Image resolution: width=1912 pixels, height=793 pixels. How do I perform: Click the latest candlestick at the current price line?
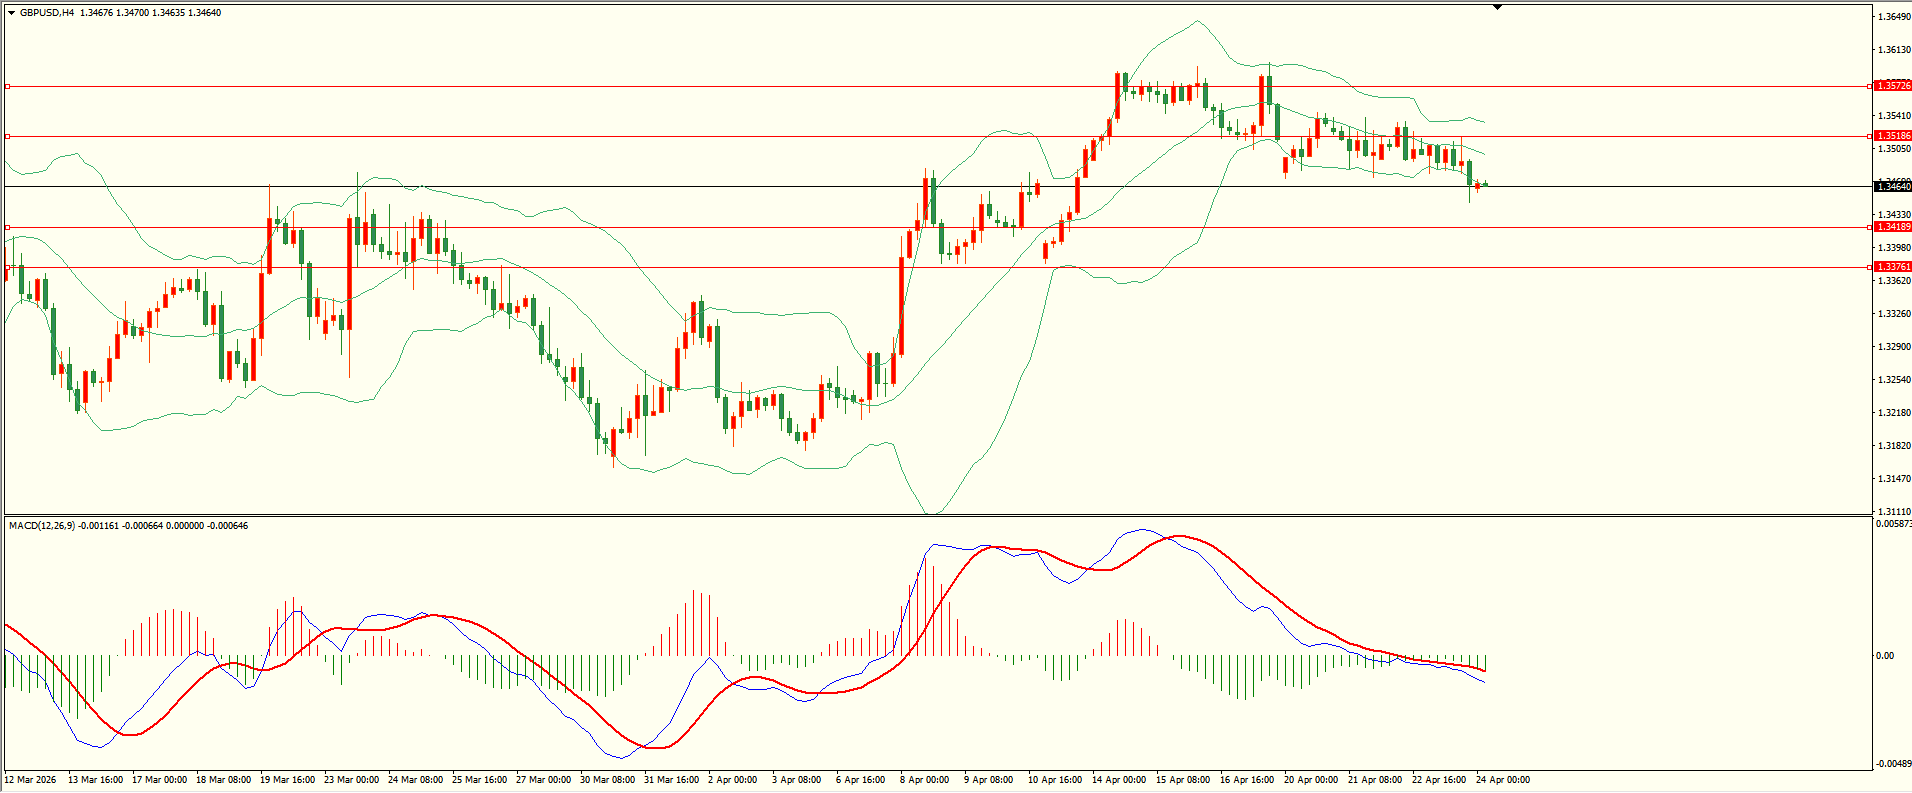tap(1486, 184)
